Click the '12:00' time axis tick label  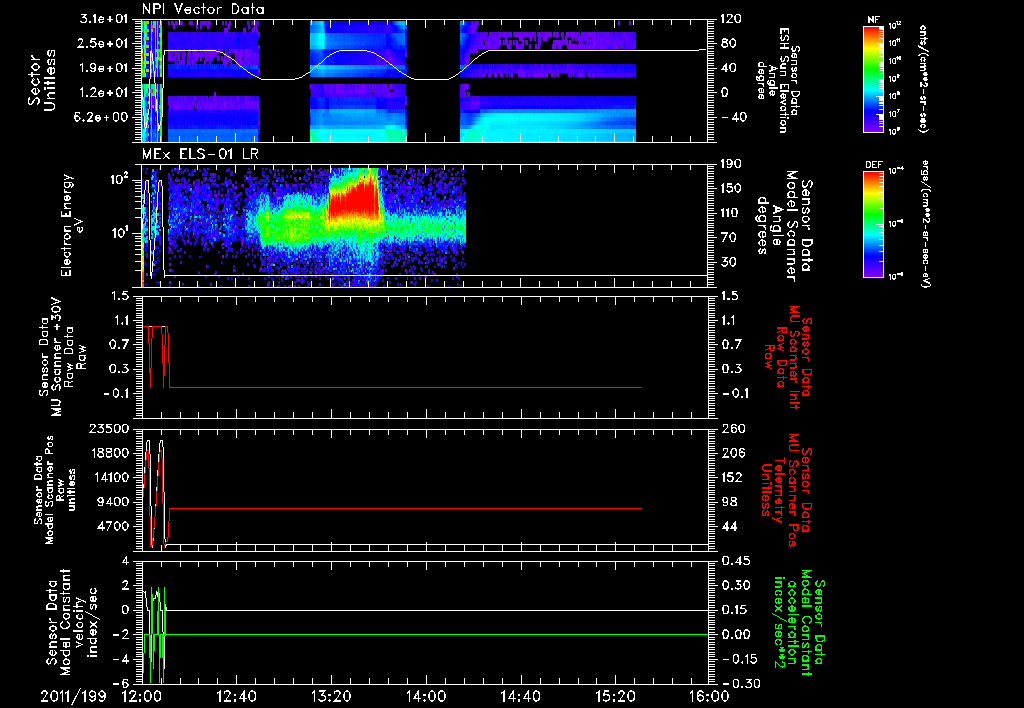142,696
